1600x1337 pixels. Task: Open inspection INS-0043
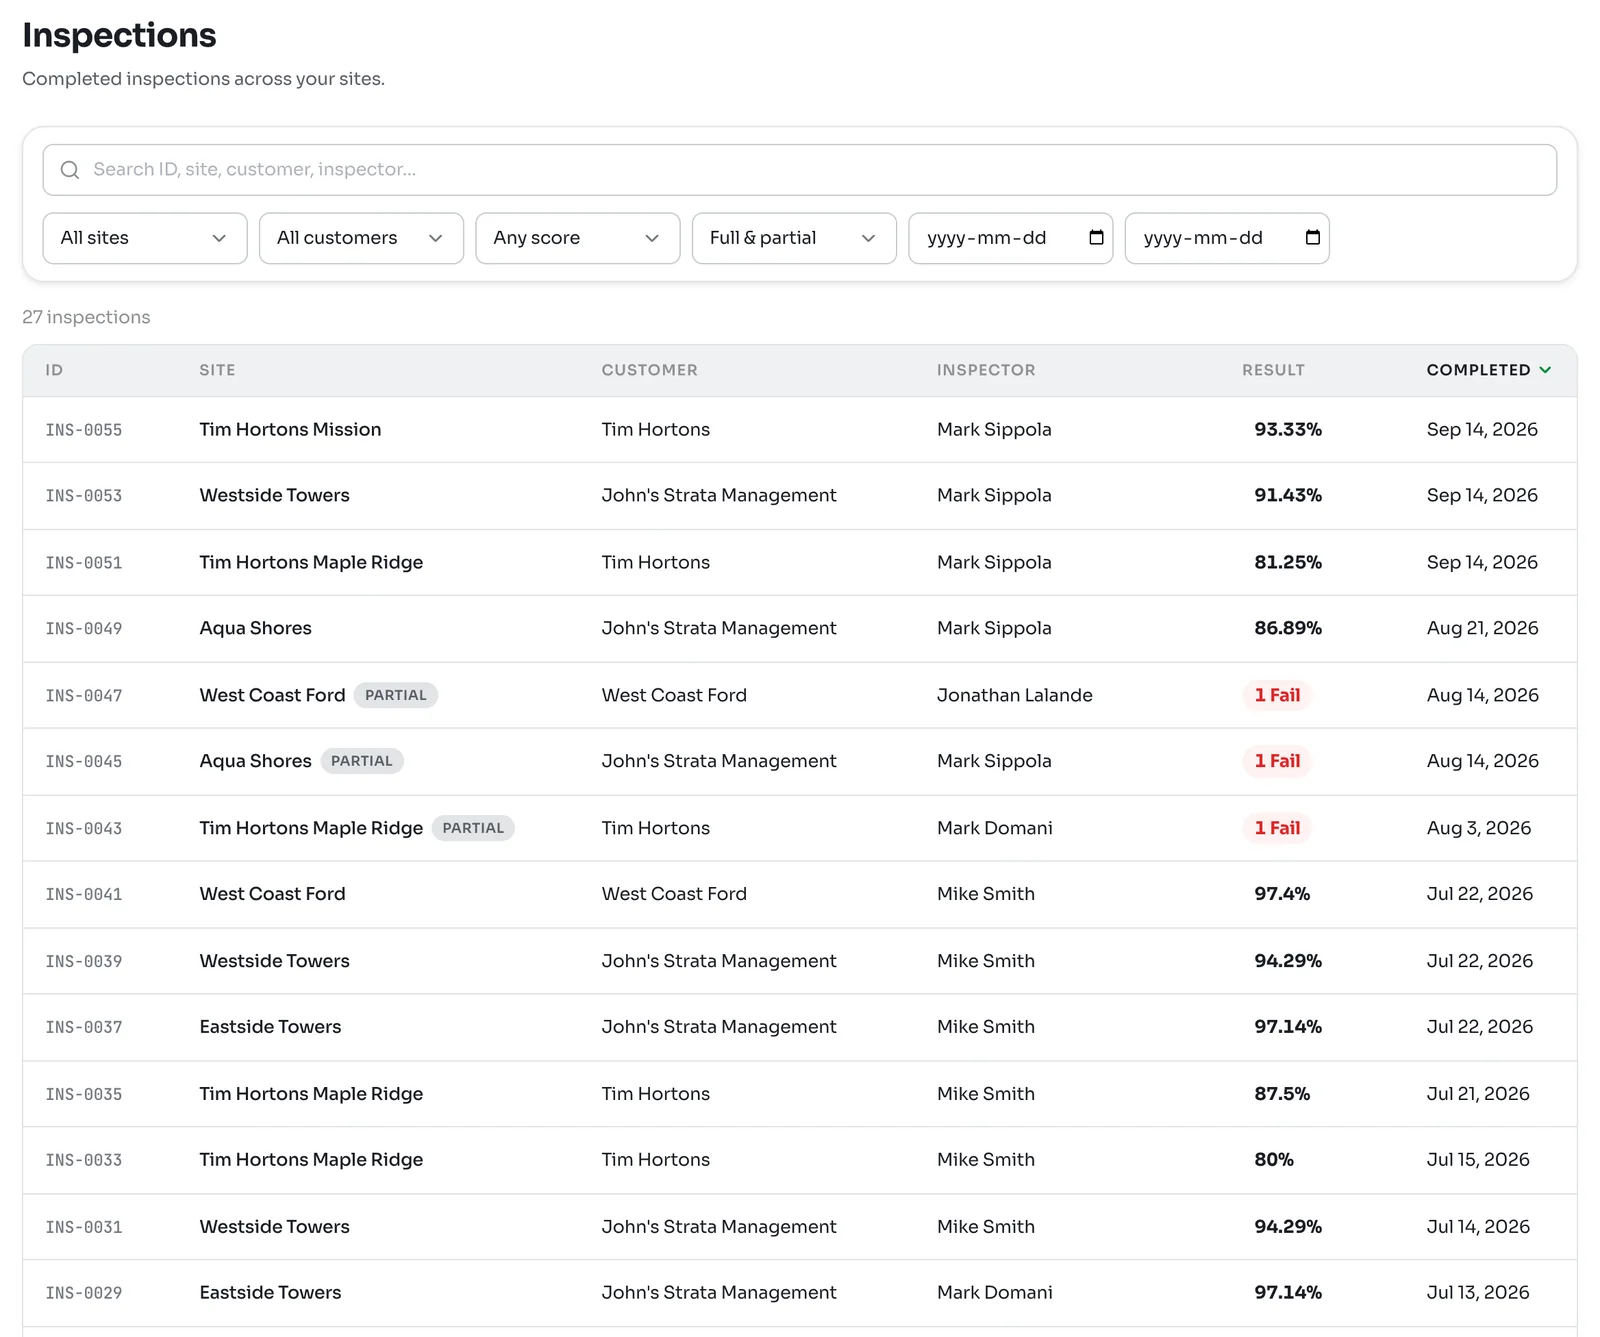pos(799,828)
